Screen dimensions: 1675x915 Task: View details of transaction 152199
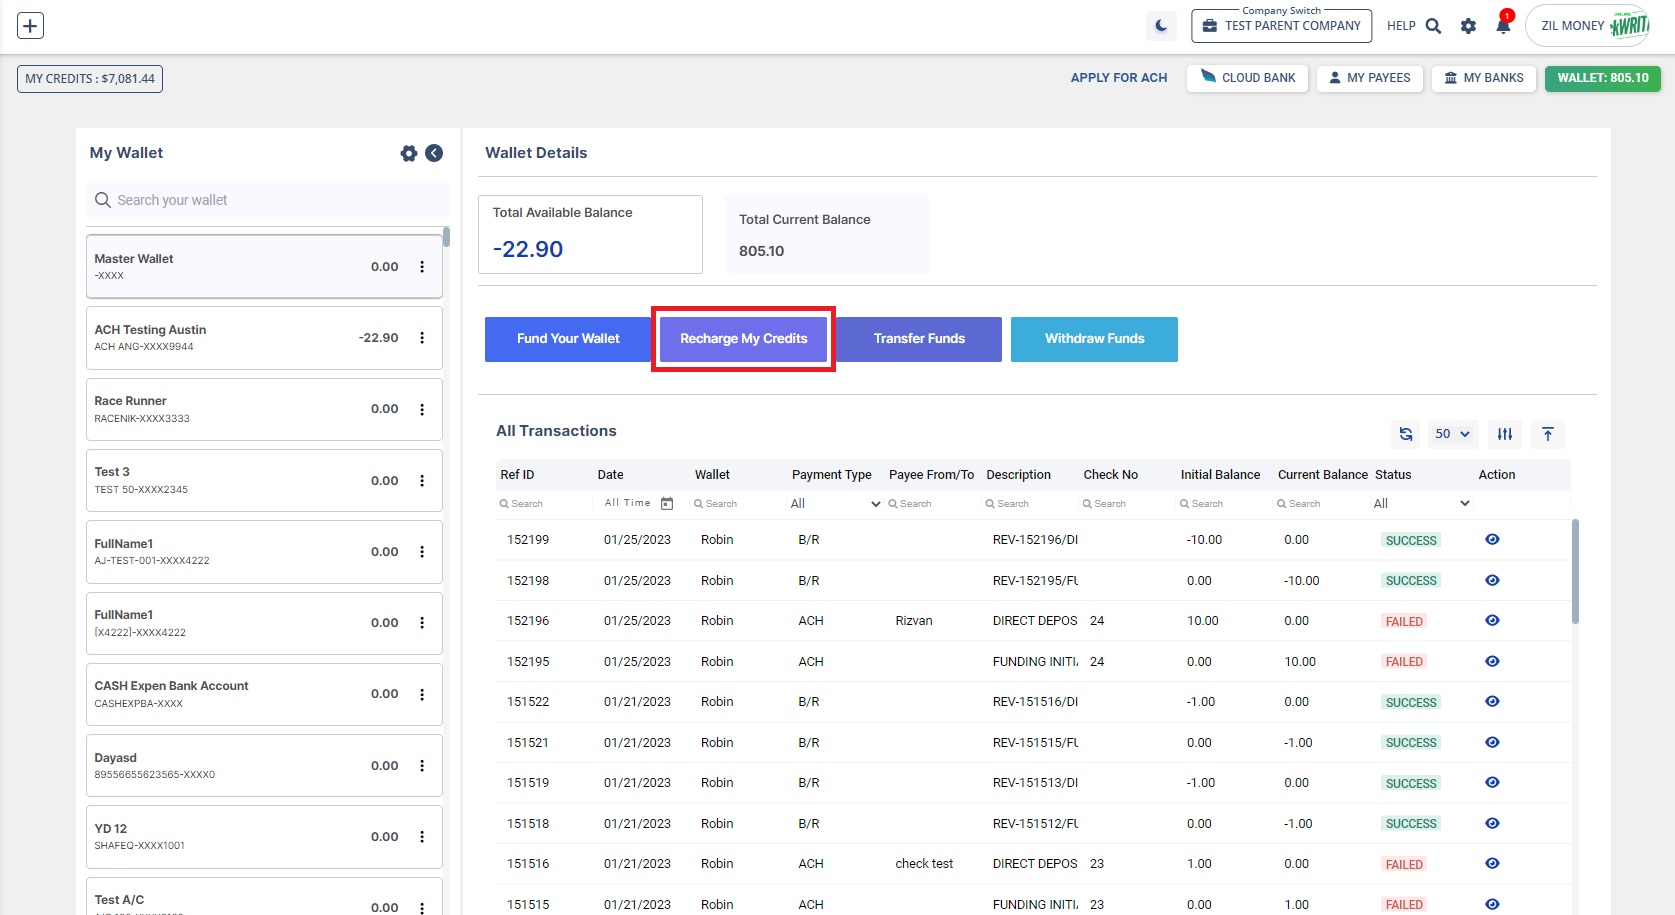1492,540
